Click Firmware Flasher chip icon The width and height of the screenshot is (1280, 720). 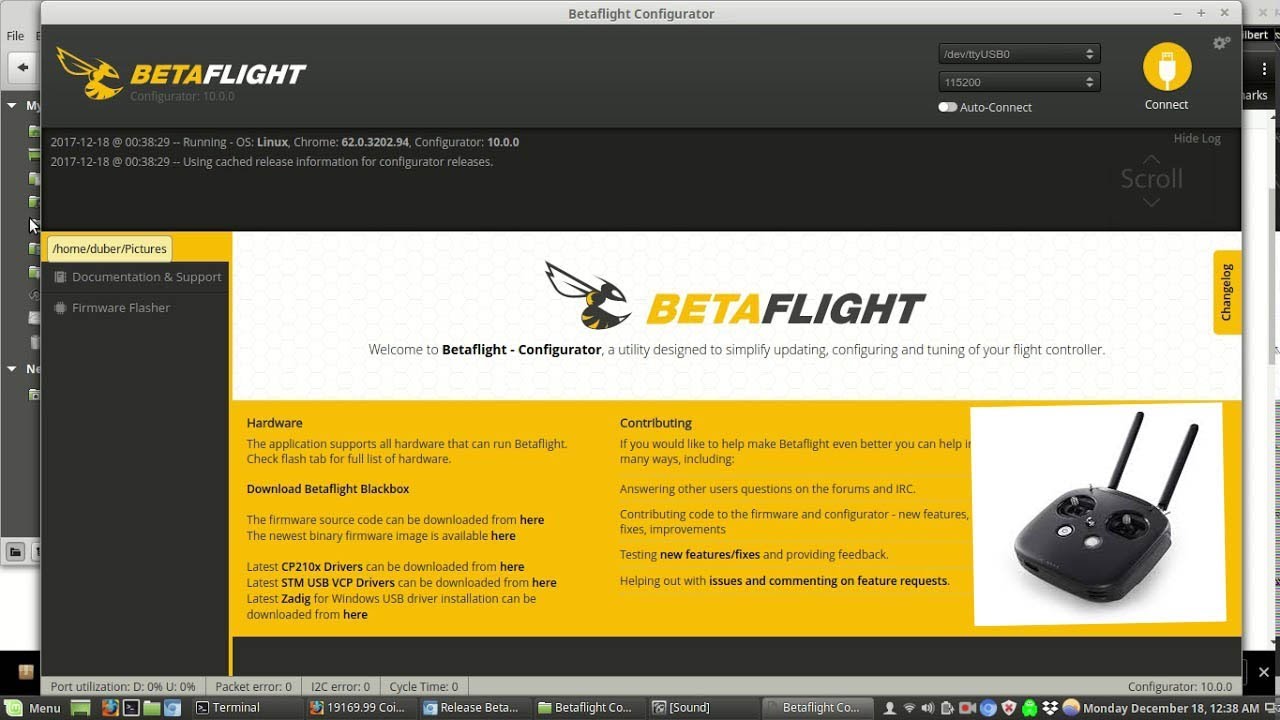coord(60,308)
